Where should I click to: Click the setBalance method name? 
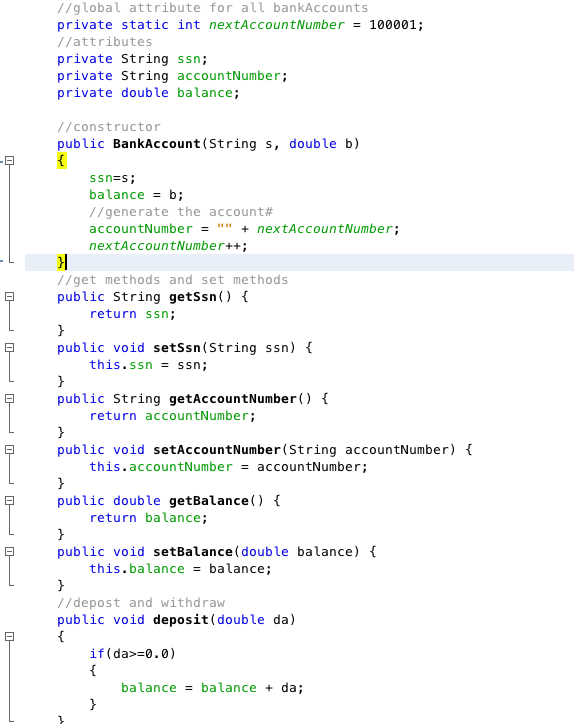pos(193,552)
